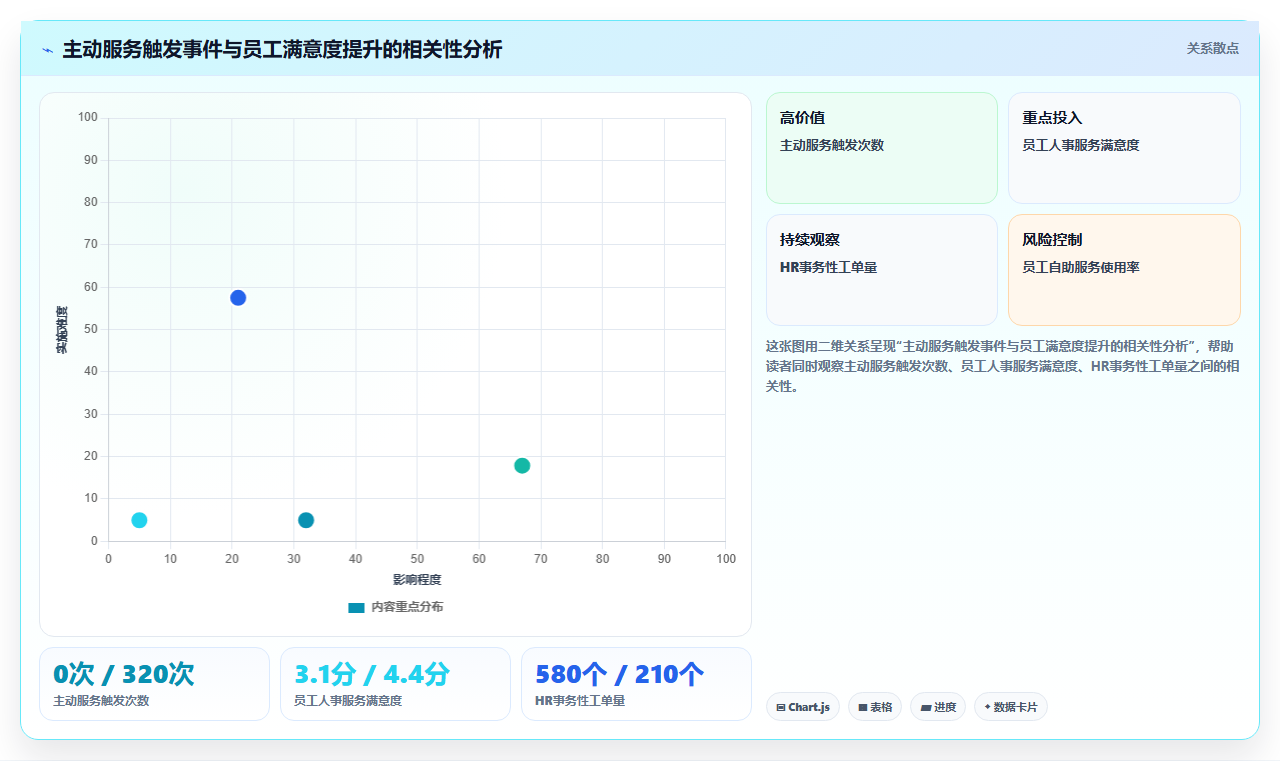
Task: Select the light cyan scatter point near the origin
Action: (x=139, y=520)
